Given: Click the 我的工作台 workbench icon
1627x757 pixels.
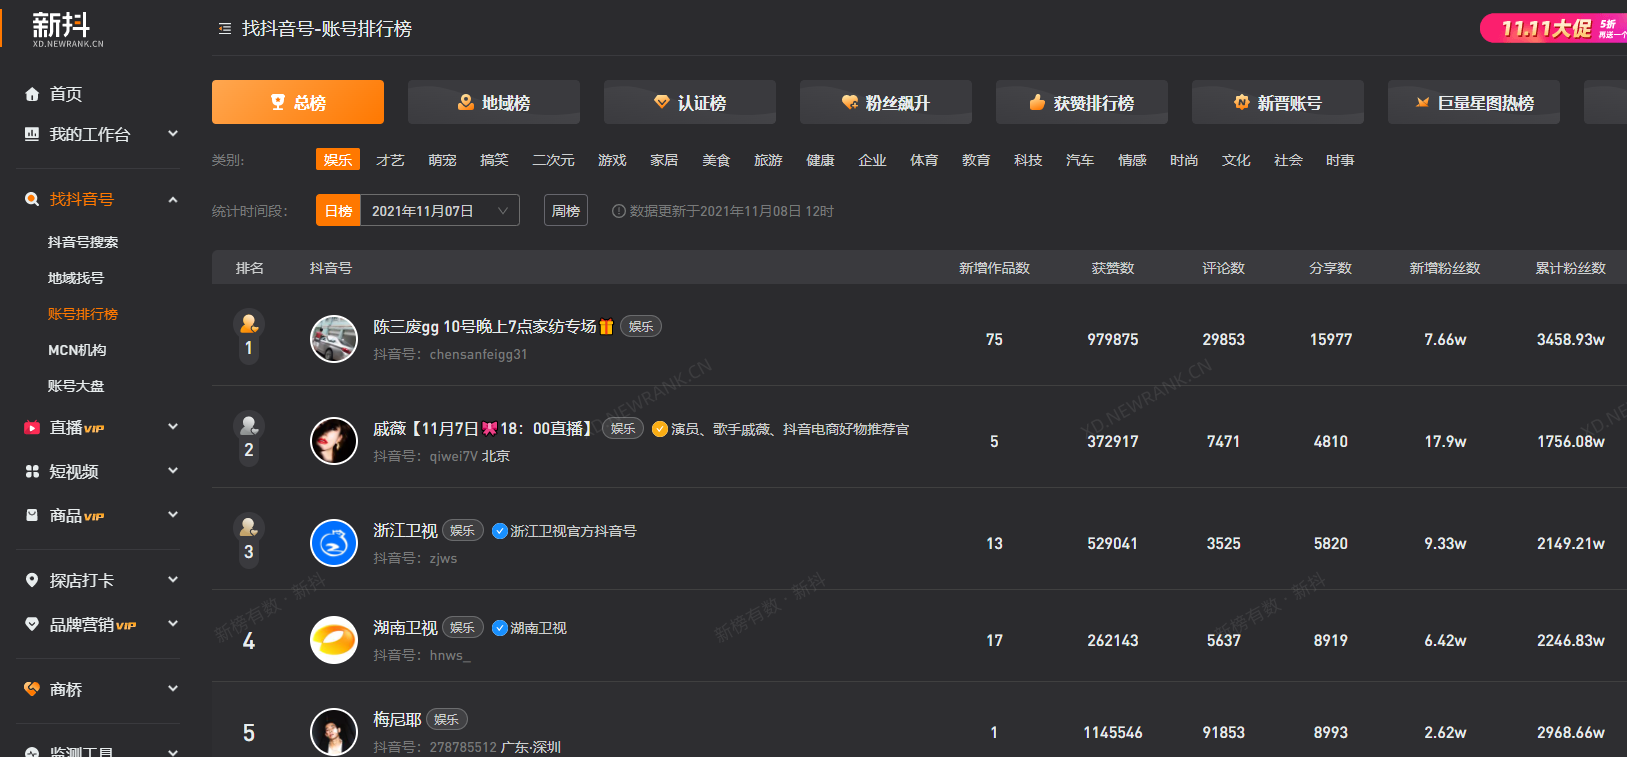Looking at the screenshot, I should pyautogui.click(x=32, y=134).
